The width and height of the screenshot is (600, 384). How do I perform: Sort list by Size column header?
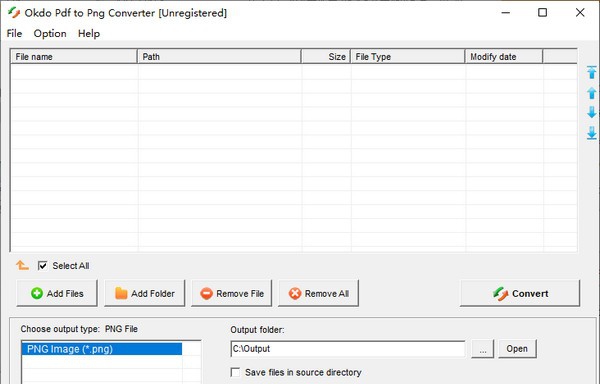click(326, 57)
